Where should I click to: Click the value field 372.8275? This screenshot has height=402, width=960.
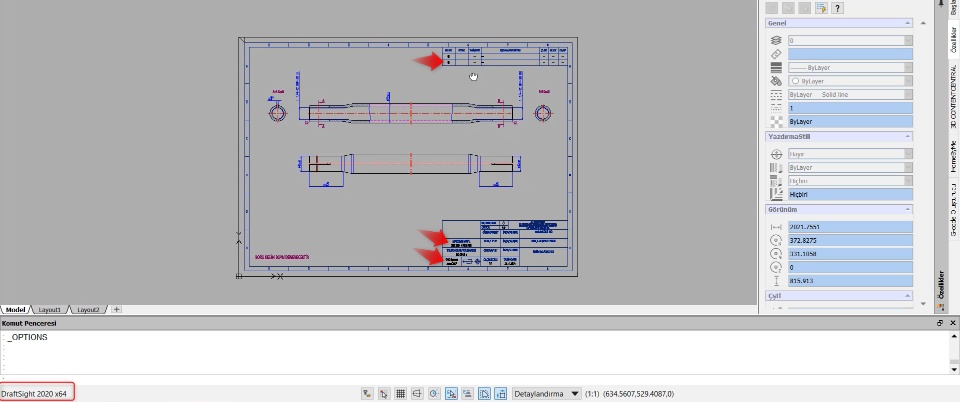click(x=850, y=240)
